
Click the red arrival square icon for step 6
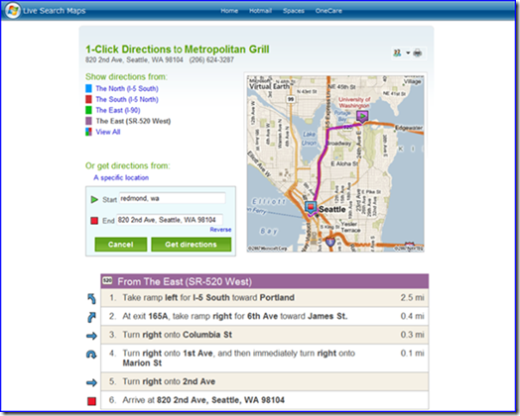click(92, 401)
